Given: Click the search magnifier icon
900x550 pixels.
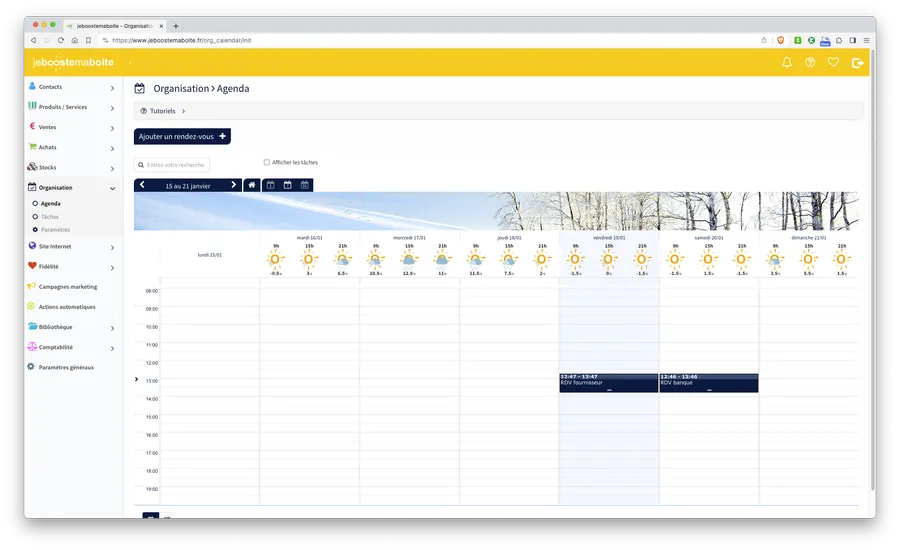Looking at the screenshot, I should pos(141,165).
